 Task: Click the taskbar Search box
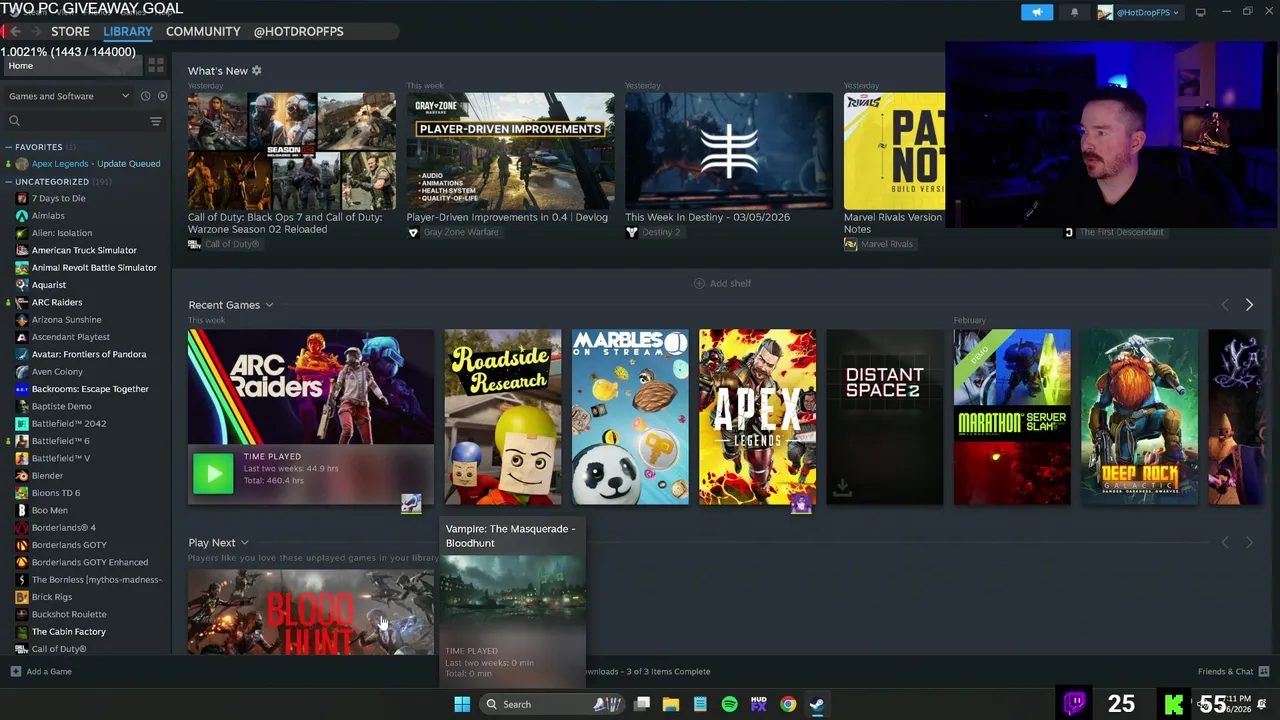click(550, 704)
